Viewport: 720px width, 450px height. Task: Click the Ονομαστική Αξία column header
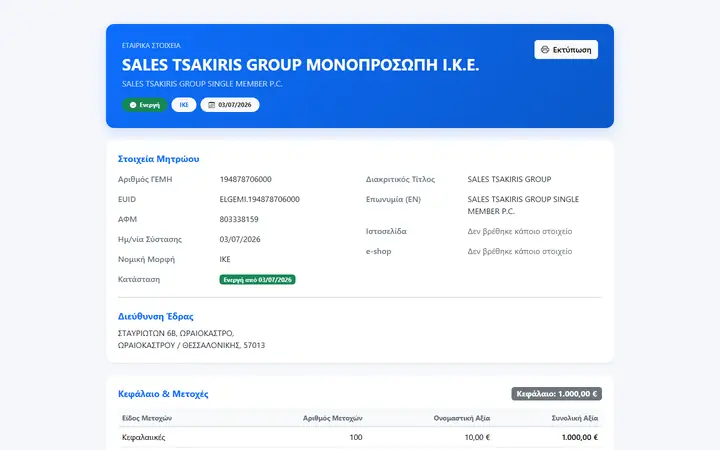[x=461, y=418]
